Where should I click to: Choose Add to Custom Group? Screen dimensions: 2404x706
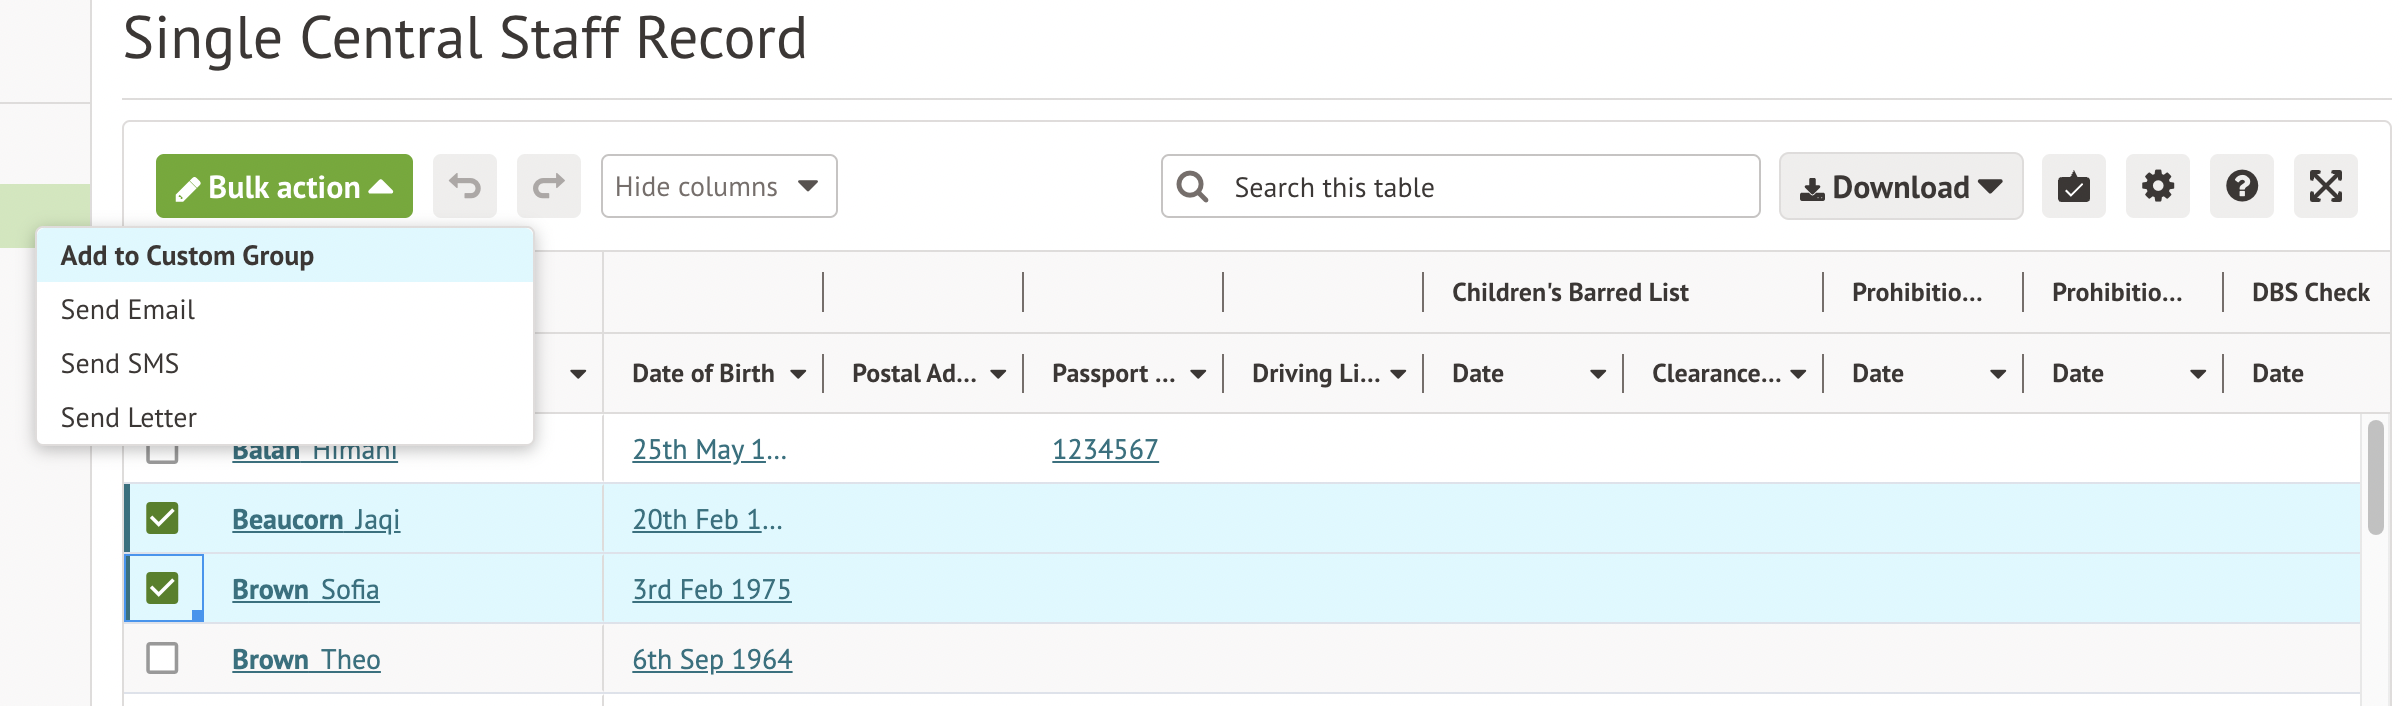[285, 256]
